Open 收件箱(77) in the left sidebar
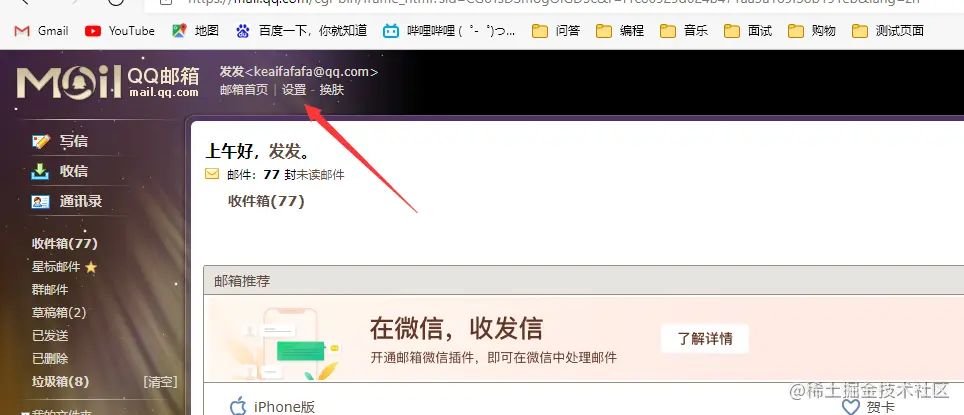964x415 pixels. click(65, 243)
